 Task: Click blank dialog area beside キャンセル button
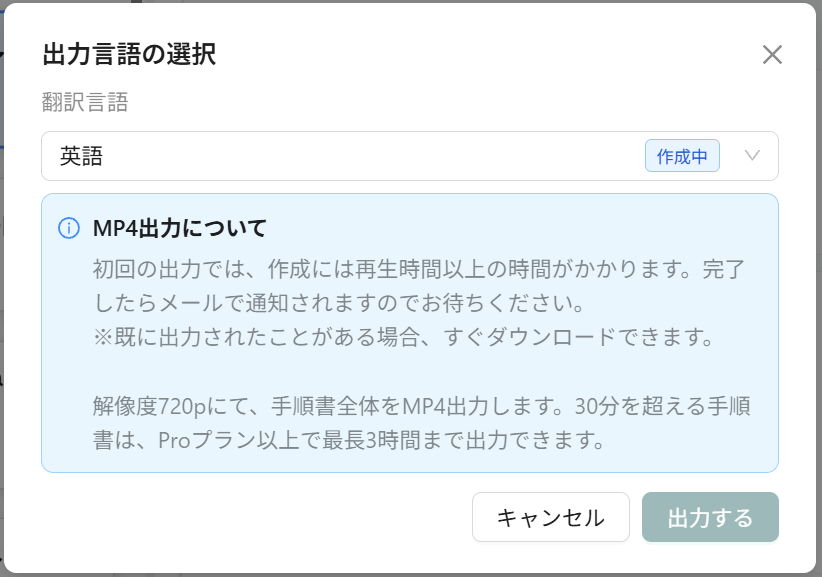[252, 517]
